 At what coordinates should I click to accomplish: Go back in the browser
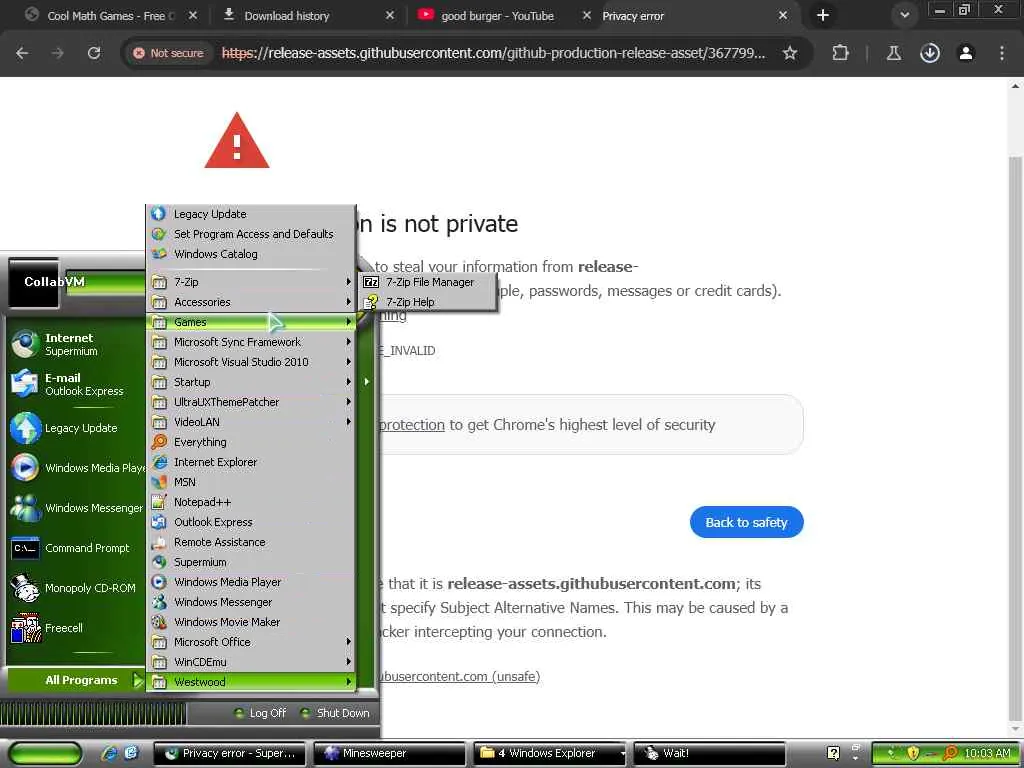[x=22, y=53]
